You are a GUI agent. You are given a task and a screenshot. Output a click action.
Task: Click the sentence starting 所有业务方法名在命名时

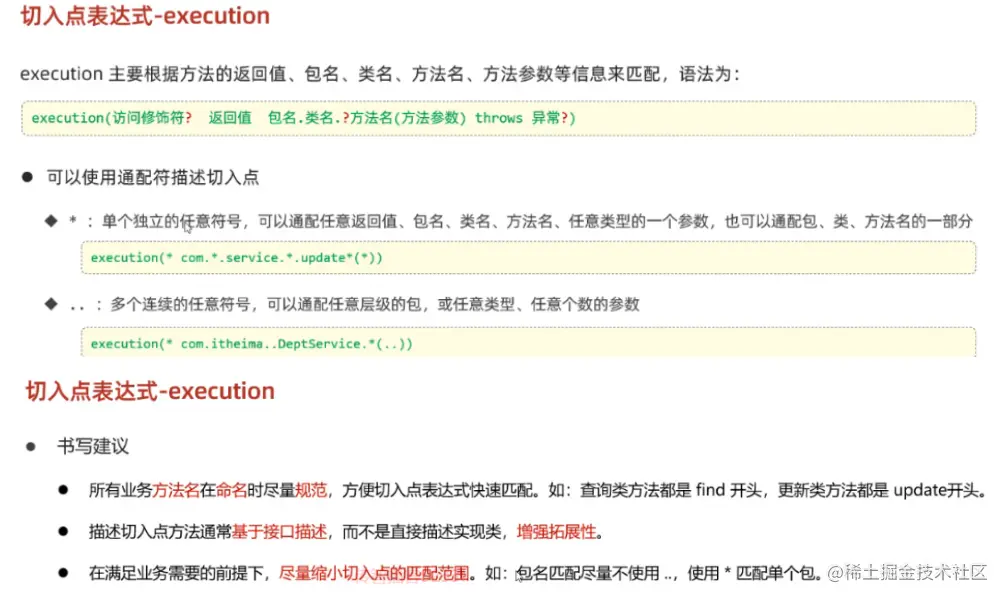coord(537,491)
